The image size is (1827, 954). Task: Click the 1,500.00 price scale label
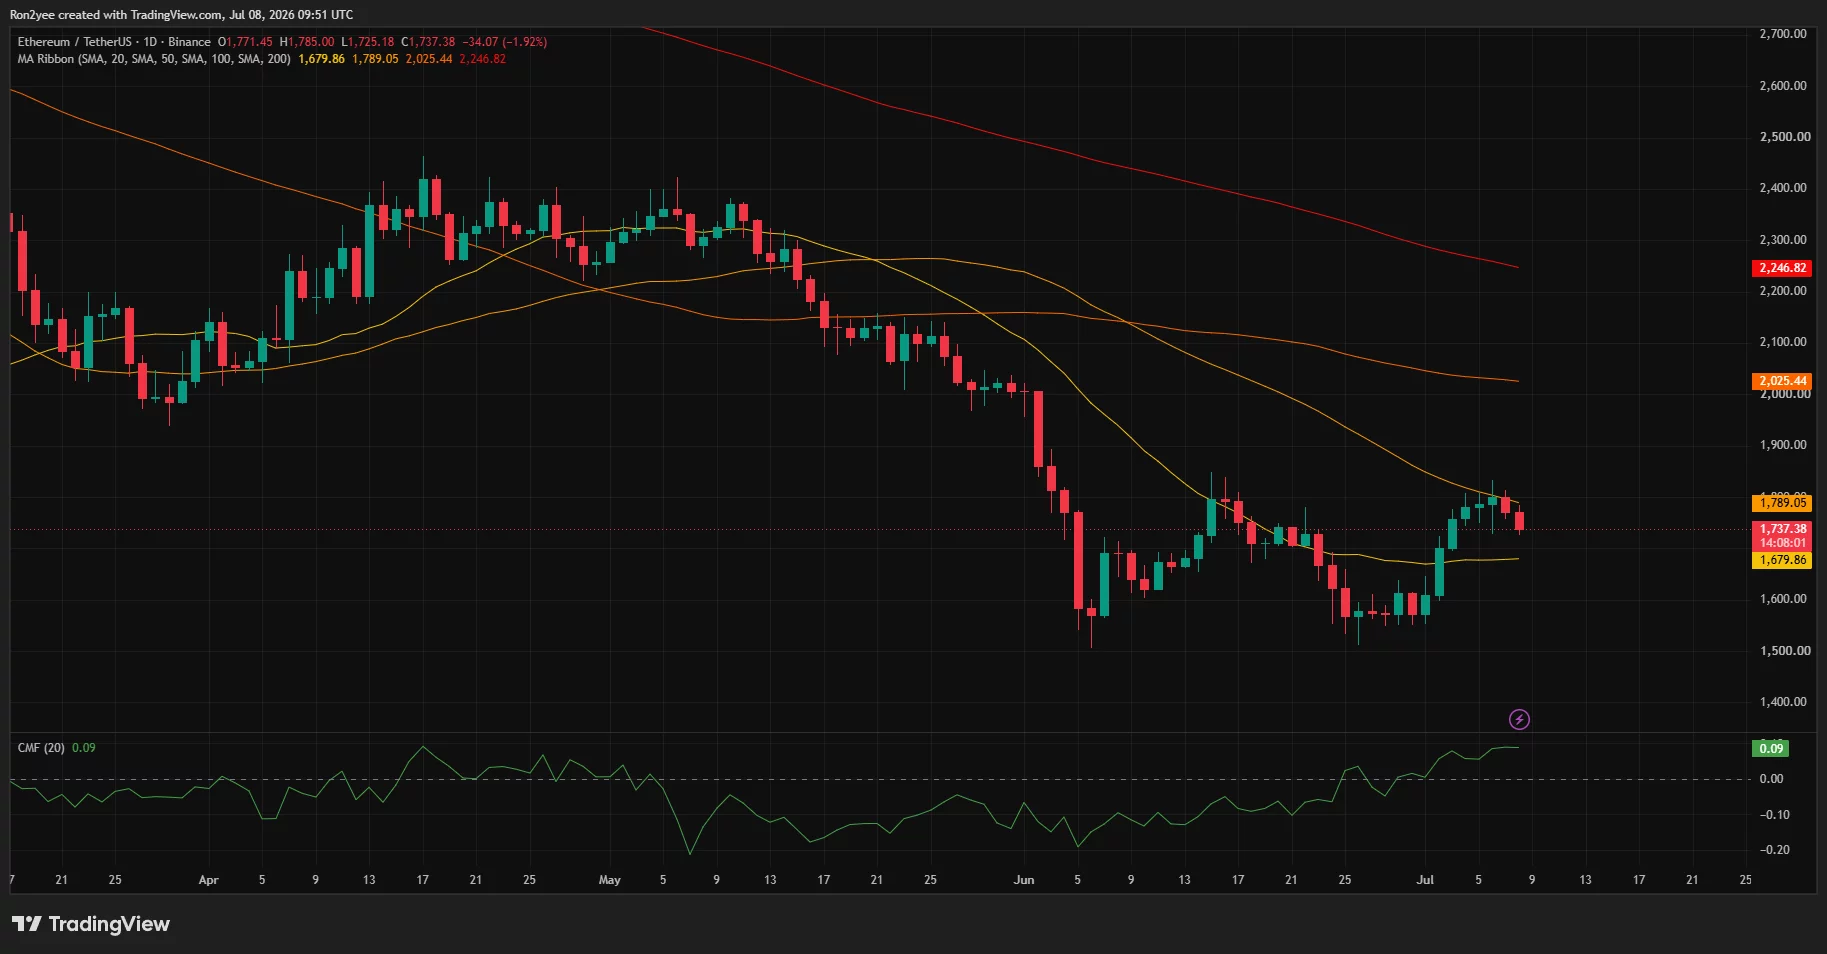pyautogui.click(x=1783, y=651)
